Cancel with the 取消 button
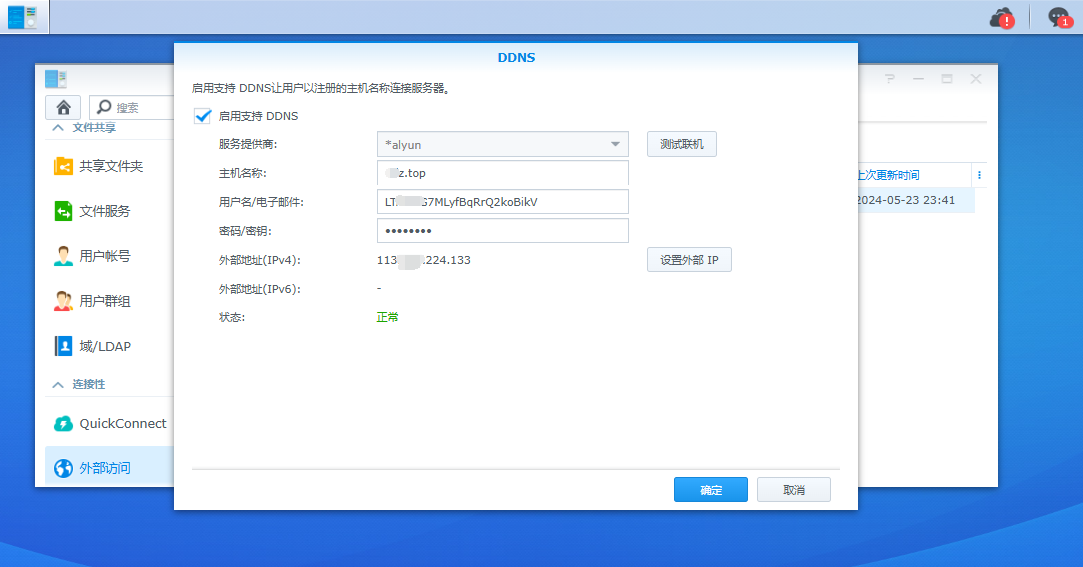This screenshot has width=1083, height=567. tap(794, 490)
